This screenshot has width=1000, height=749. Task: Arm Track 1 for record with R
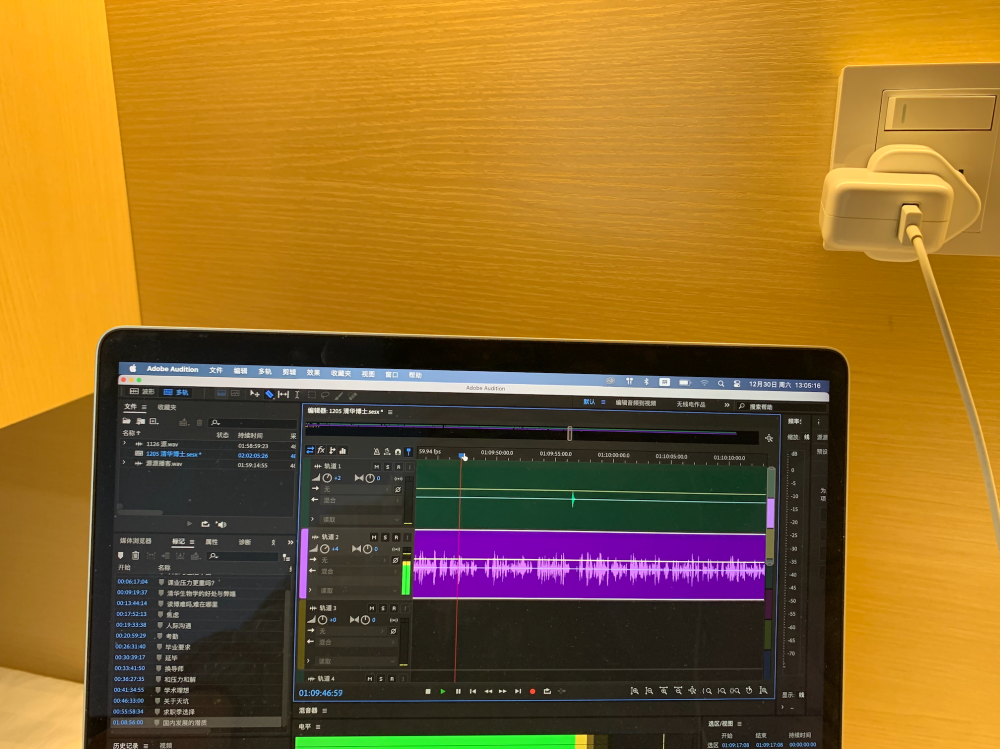pos(399,467)
